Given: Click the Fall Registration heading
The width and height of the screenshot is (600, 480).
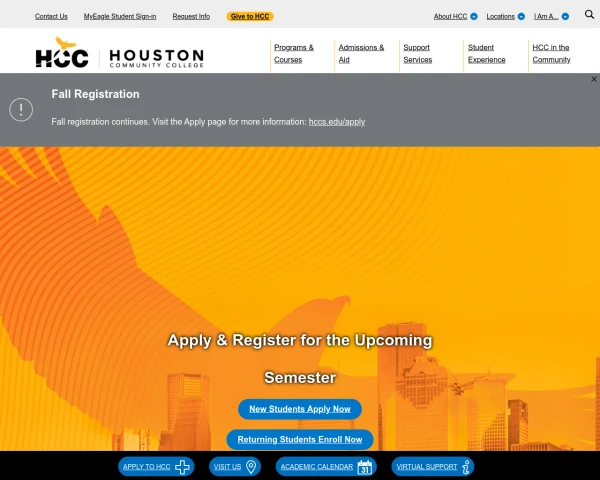Looking at the screenshot, I should click(x=95, y=94).
